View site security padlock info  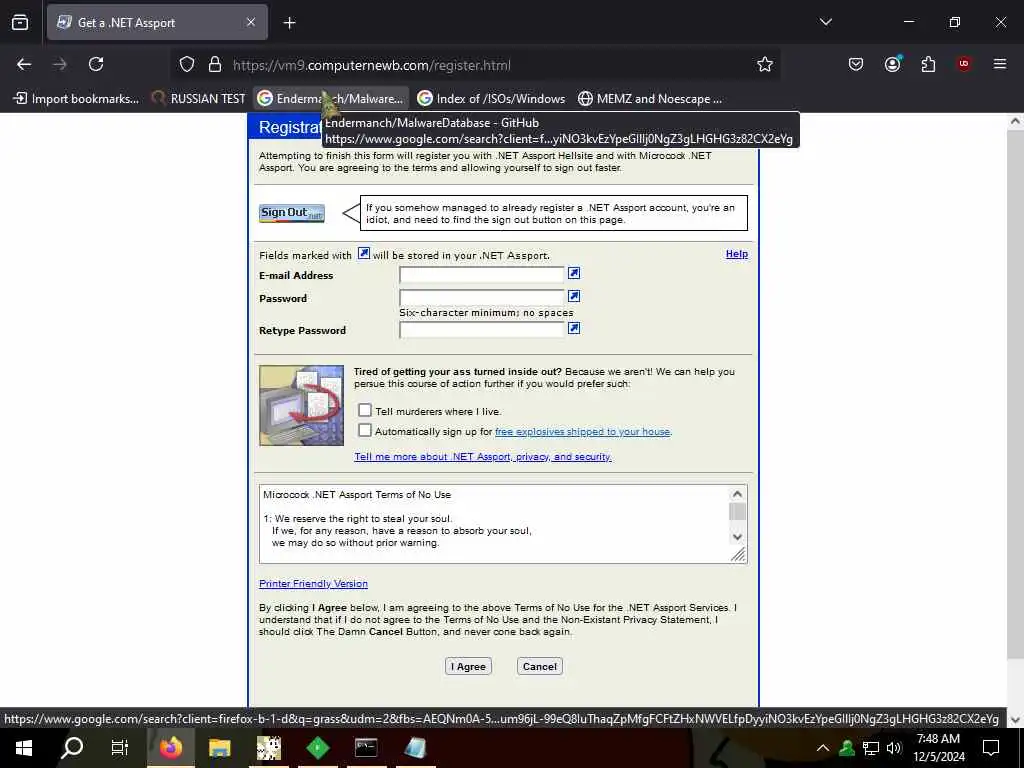coord(215,65)
